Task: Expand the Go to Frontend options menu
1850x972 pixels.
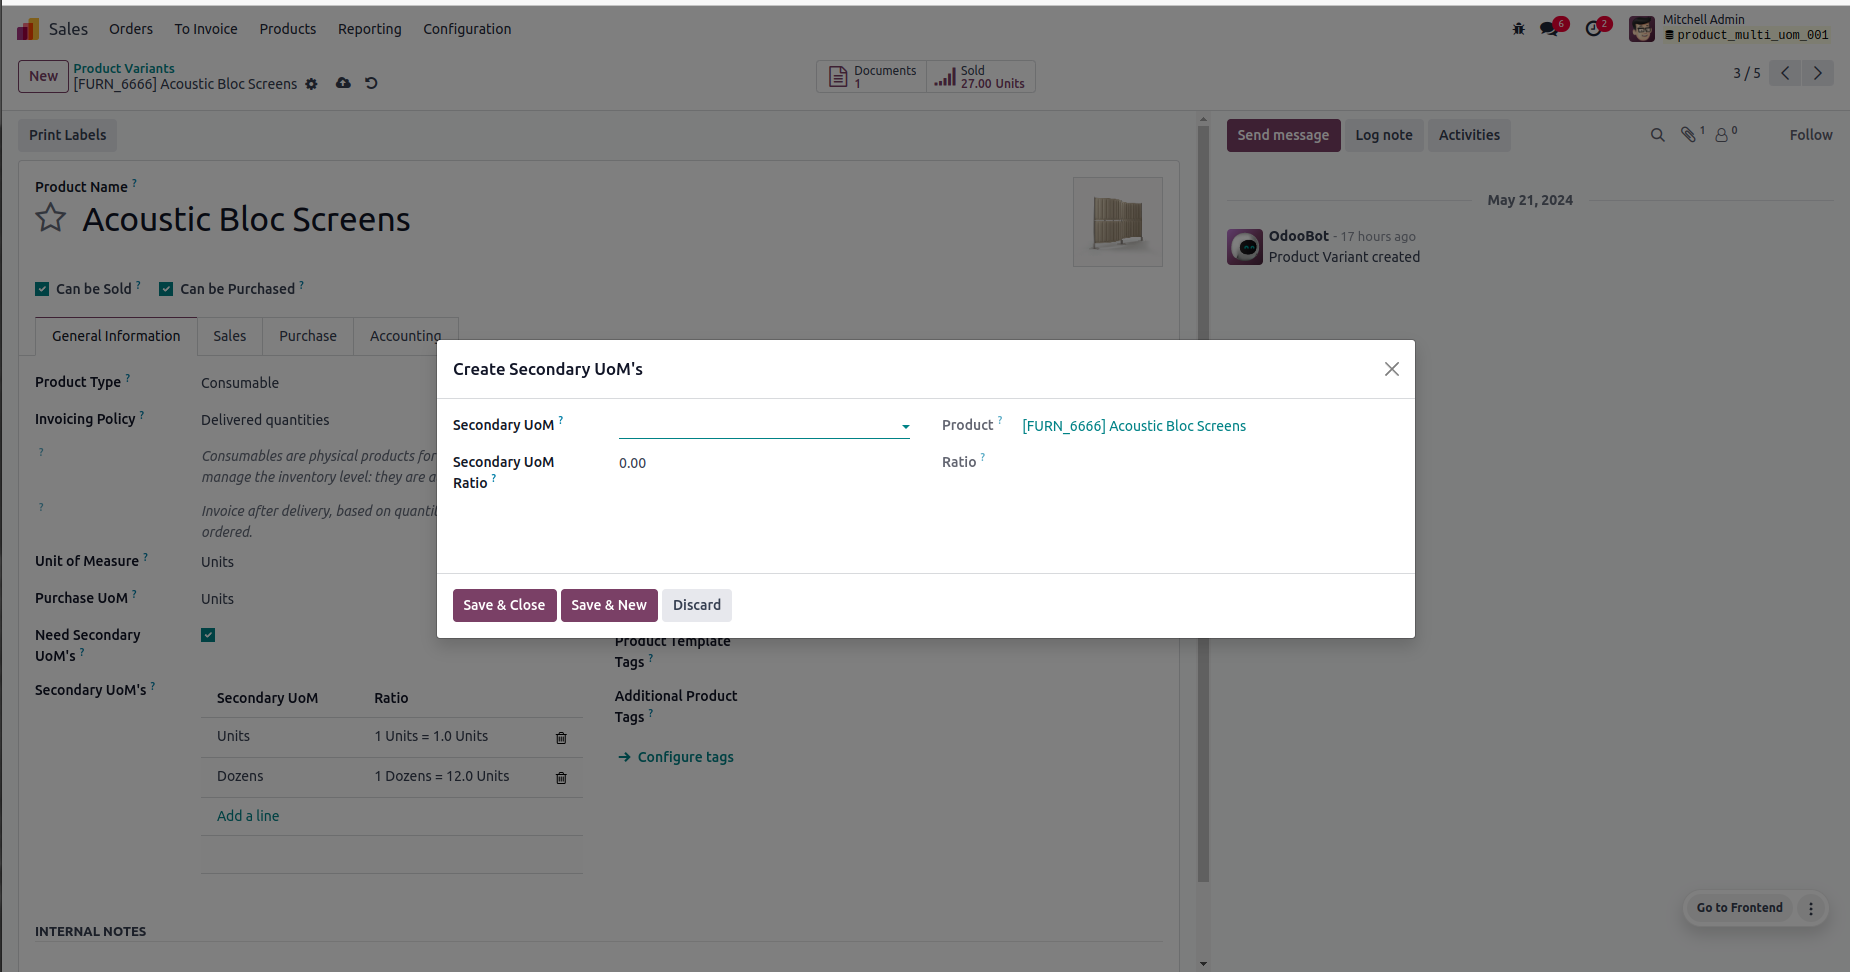Action: [1810, 908]
